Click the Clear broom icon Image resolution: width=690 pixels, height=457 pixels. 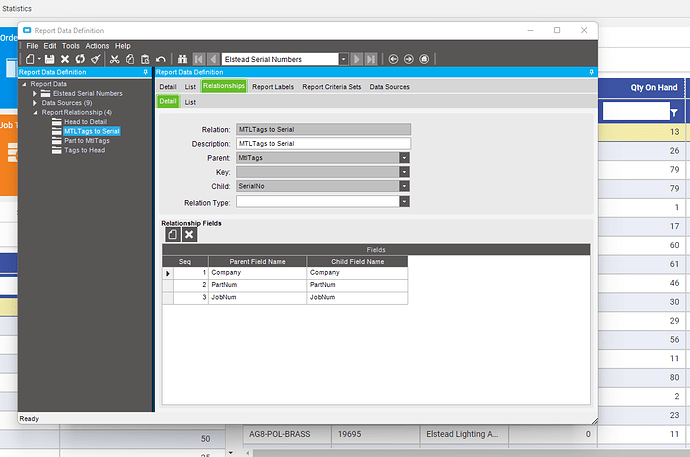click(95, 59)
